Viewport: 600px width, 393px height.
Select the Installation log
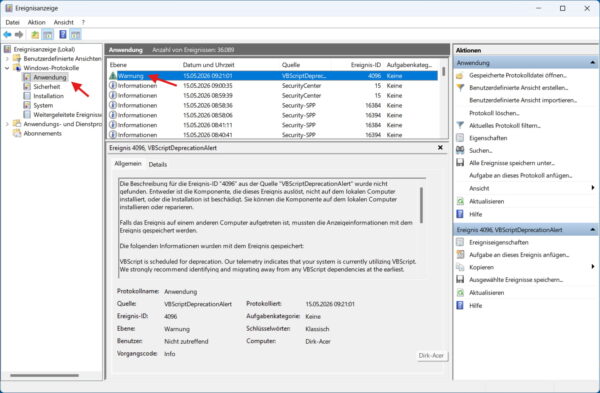coord(48,96)
